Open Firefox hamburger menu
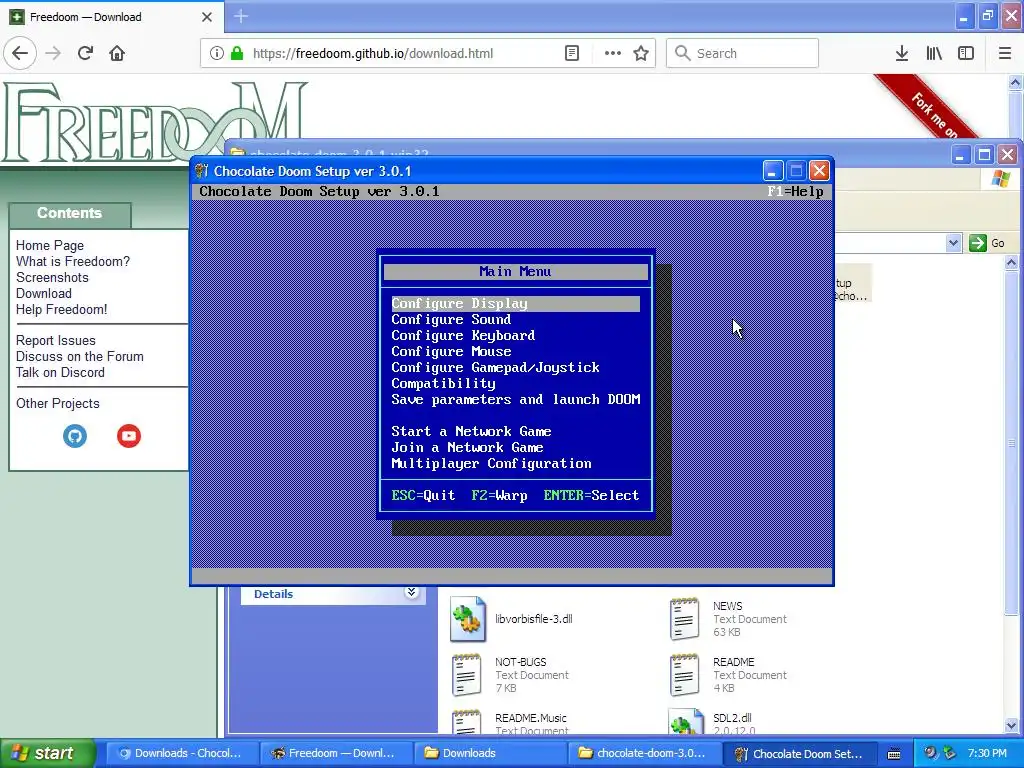This screenshot has height=768, width=1024. [1005, 54]
